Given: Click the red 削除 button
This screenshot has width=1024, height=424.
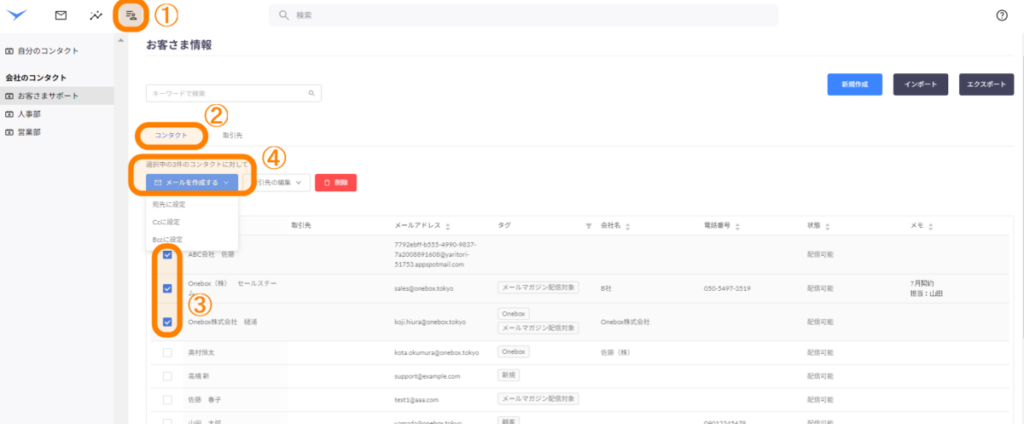Looking at the screenshot, I should pos(335,182).
